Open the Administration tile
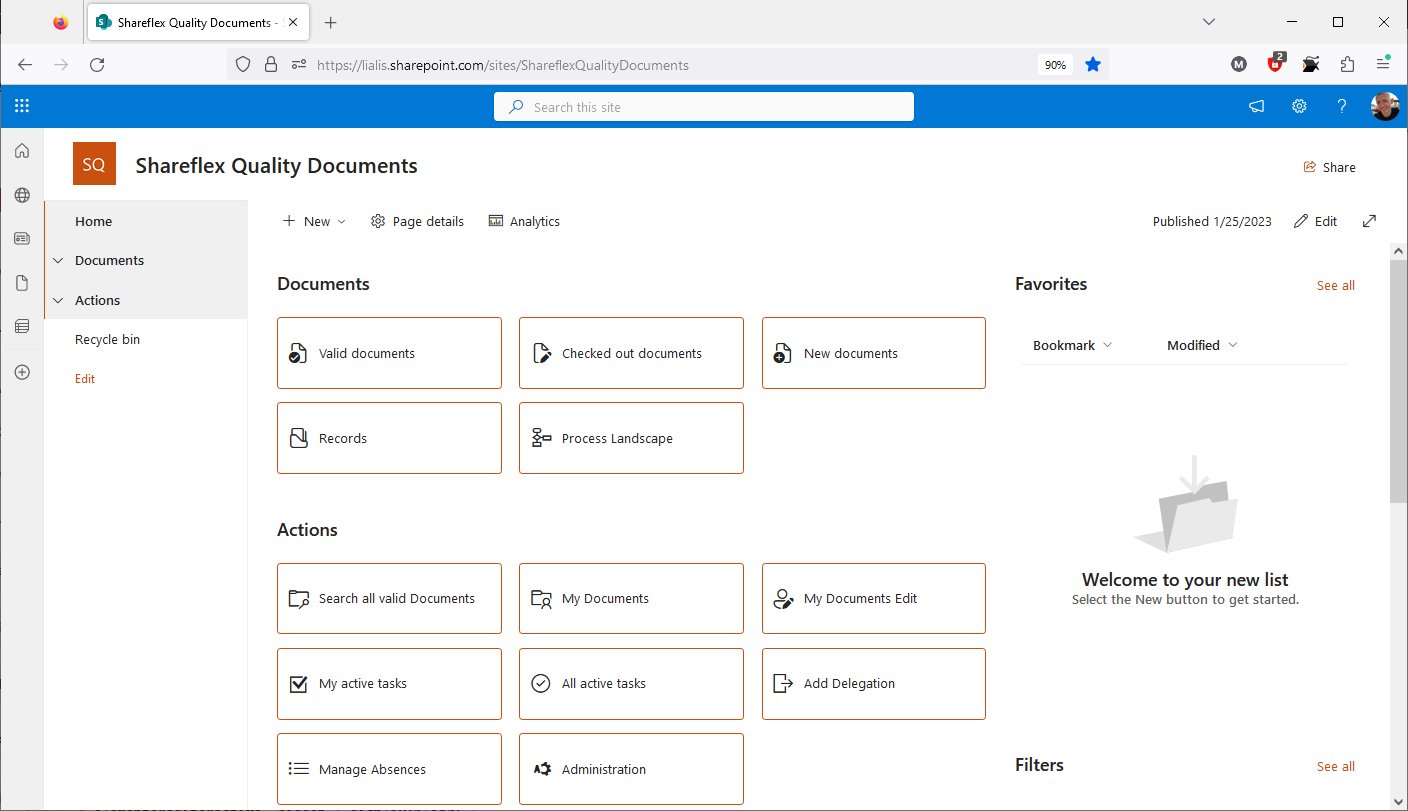 click(631, 769)
